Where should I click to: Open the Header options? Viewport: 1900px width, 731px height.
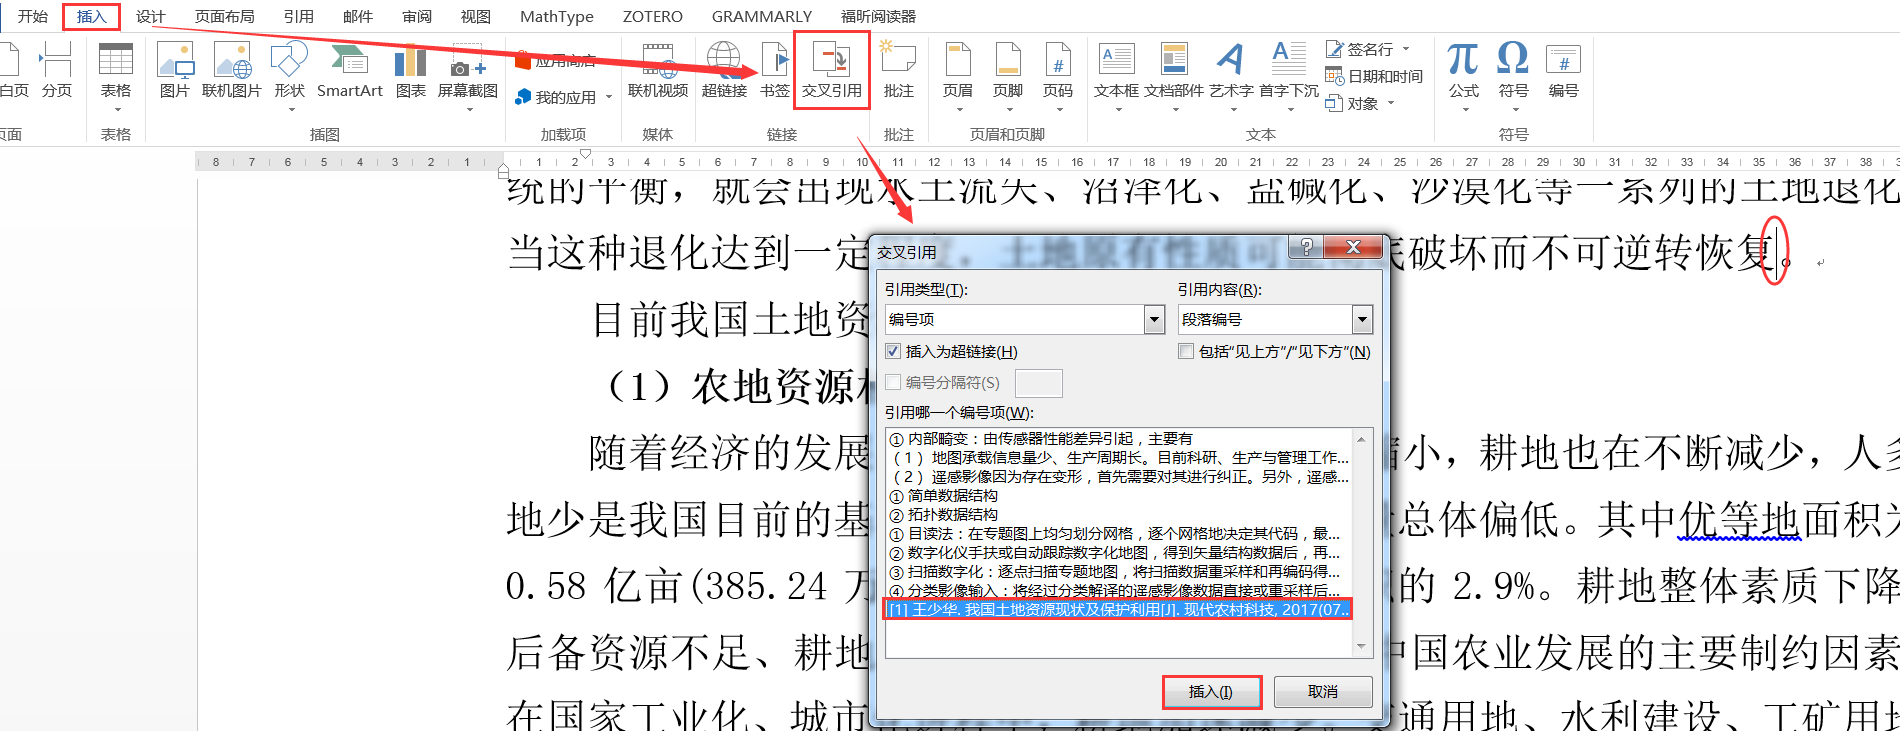tap(958, 71)
